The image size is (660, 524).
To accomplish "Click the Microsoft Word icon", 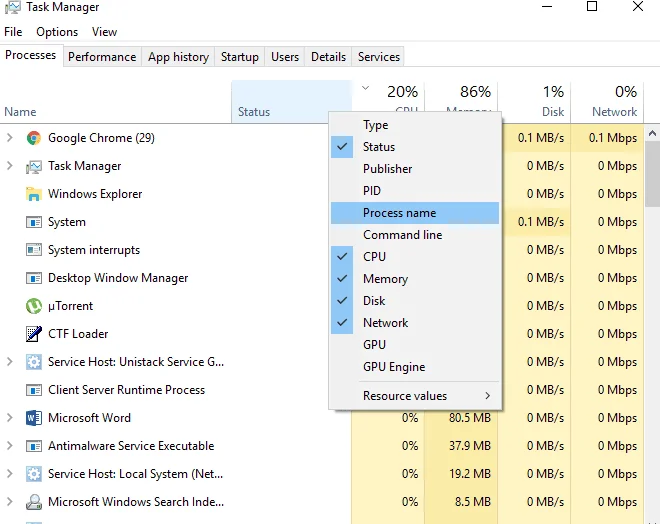I will point(34,418).
